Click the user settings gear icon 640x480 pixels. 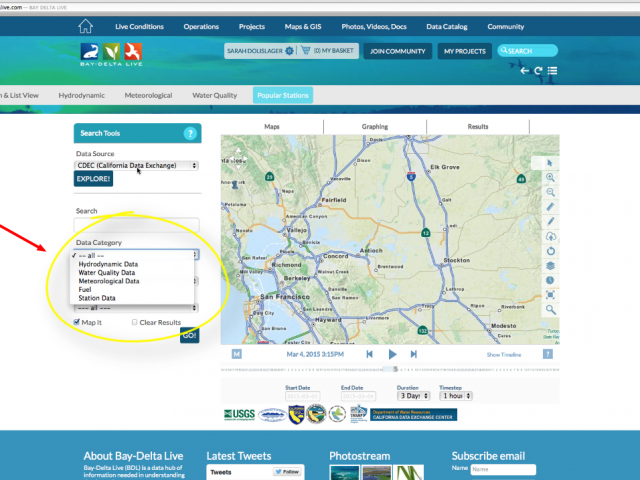(x=289, y=51)
